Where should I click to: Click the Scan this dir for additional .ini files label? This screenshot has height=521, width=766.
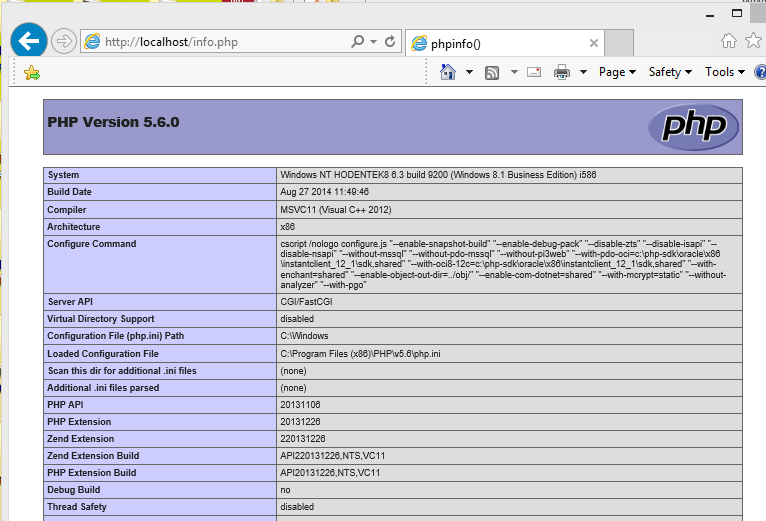click(122, 371)
